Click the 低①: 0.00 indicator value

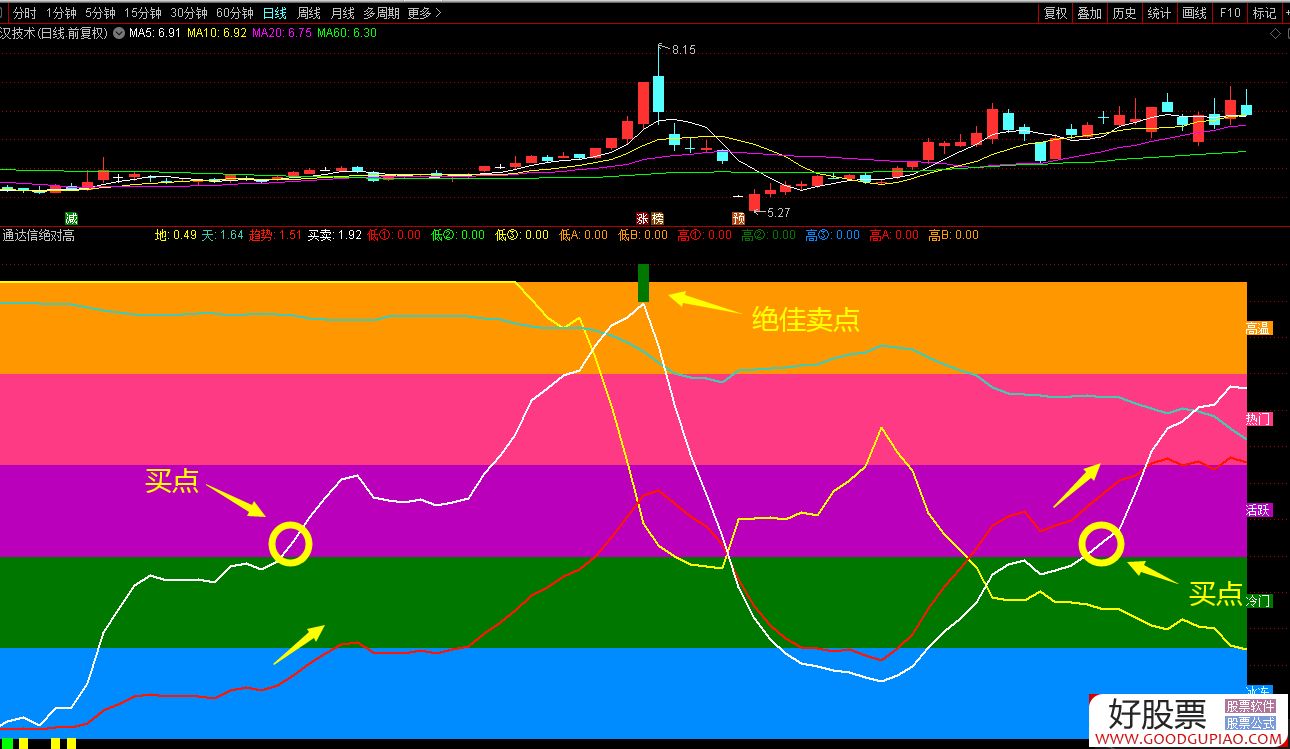click(394, 236)
